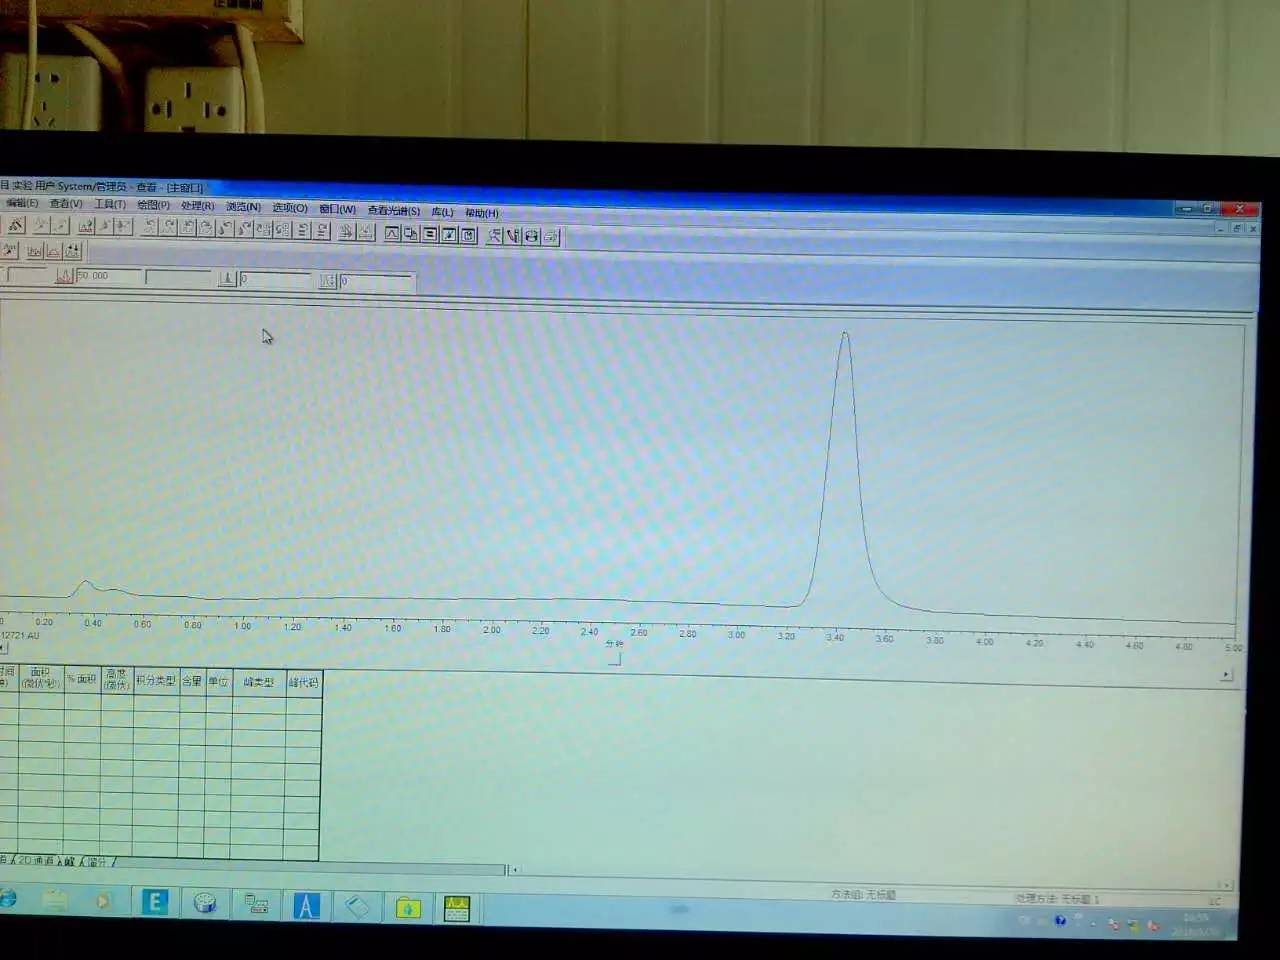The height and width of the screenshot is (960, 1280).
Task: Select the 高度 column header
Action: click(116, 680)
